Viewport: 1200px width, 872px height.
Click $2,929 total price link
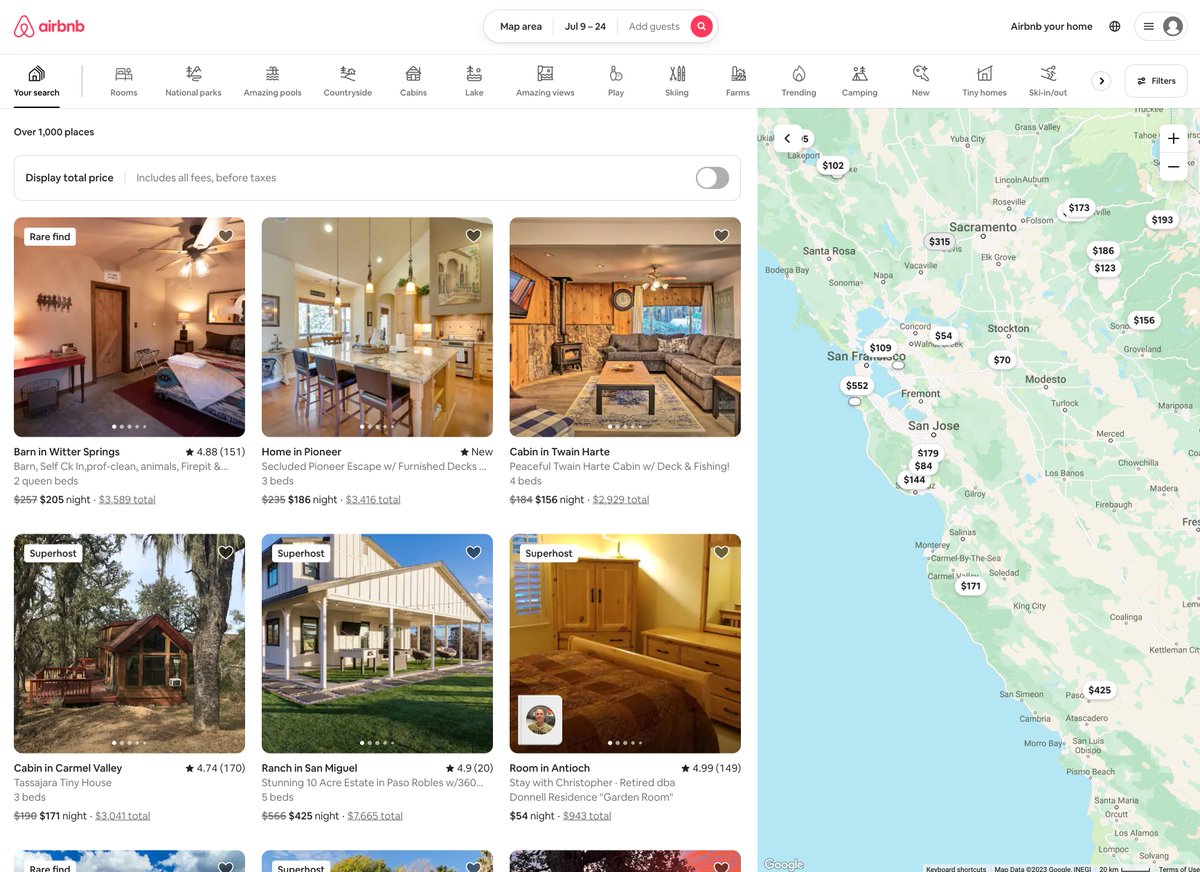click(621, 499)
